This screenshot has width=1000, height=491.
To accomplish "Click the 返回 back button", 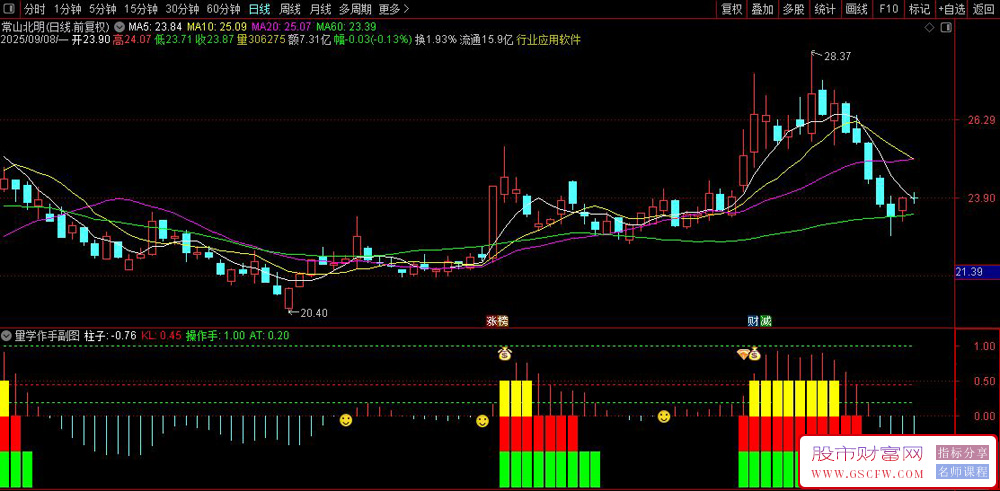I will (x=985, y=9).
